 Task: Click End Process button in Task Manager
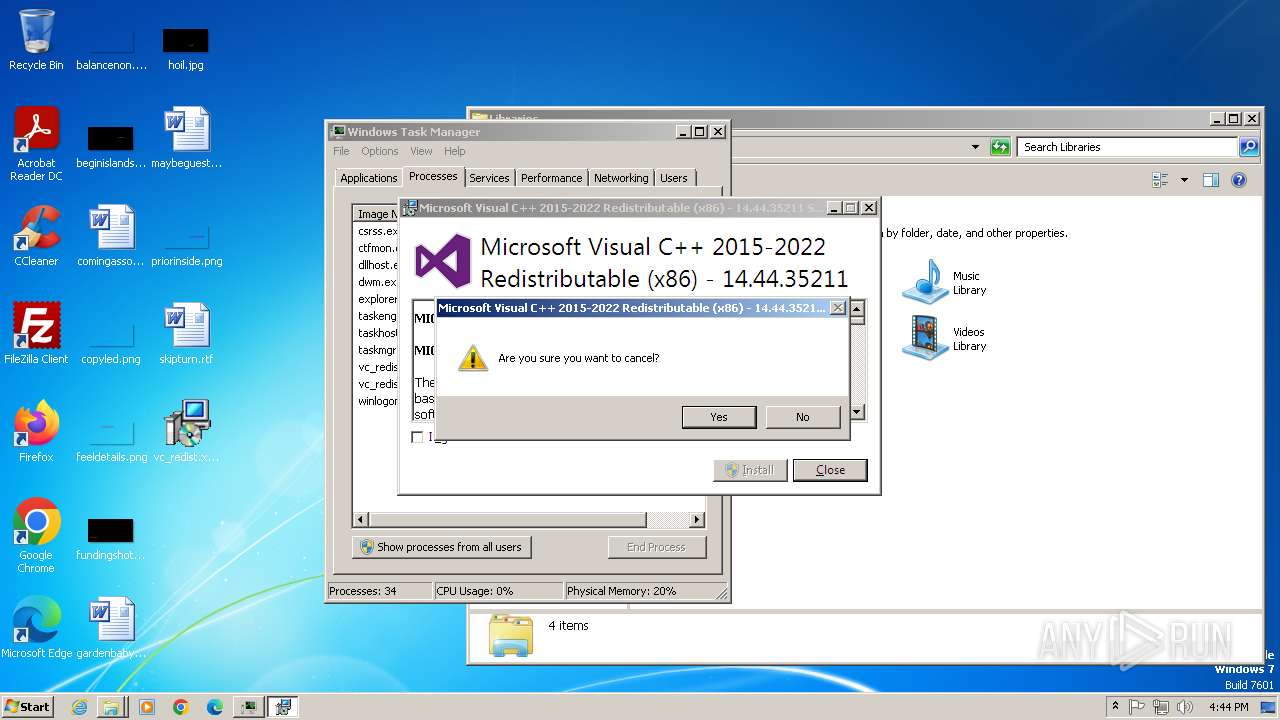point(656,547)
